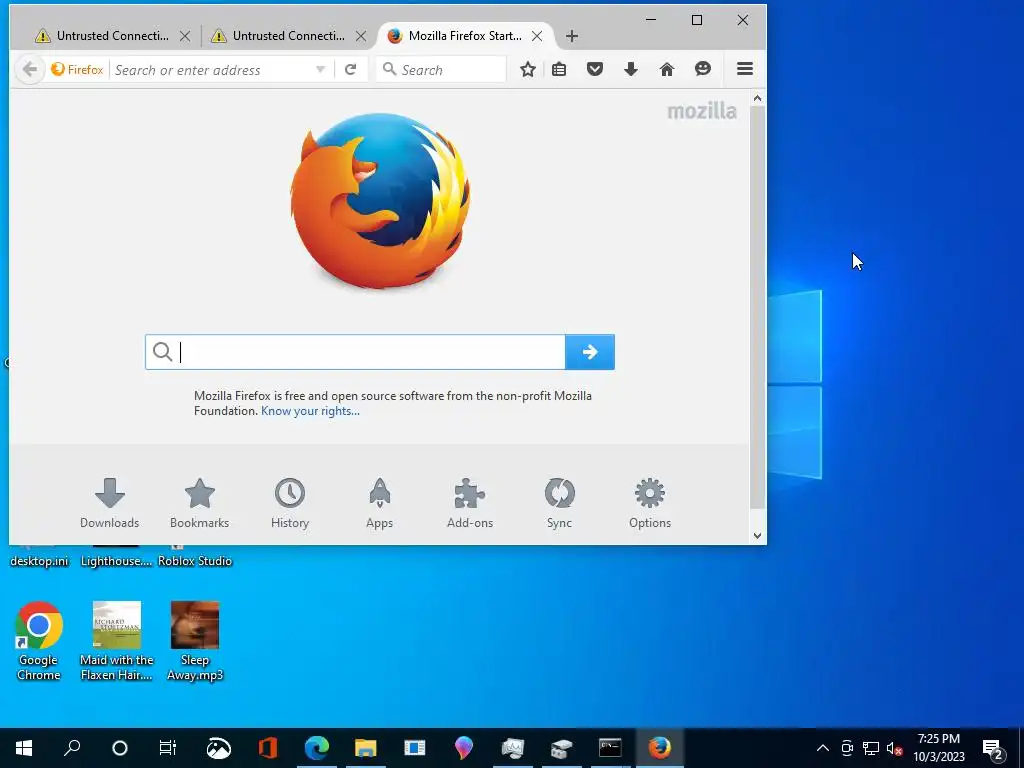Click into the start page search box
The image size is (1024, 768).
[x=355, y=352]
